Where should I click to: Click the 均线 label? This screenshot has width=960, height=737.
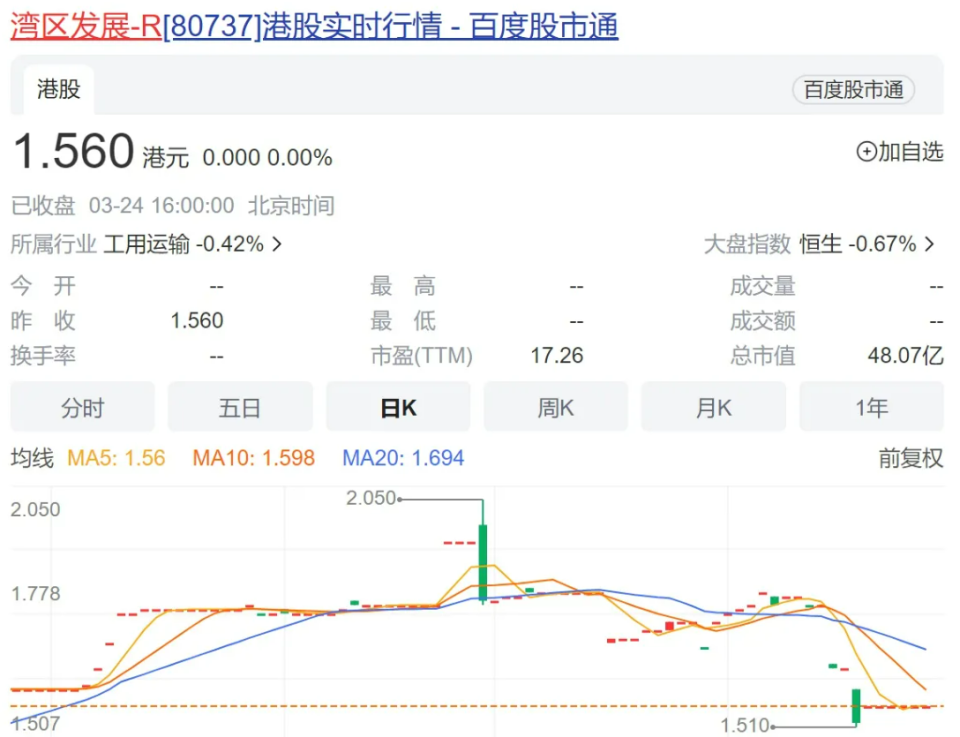tap(32, 458)
